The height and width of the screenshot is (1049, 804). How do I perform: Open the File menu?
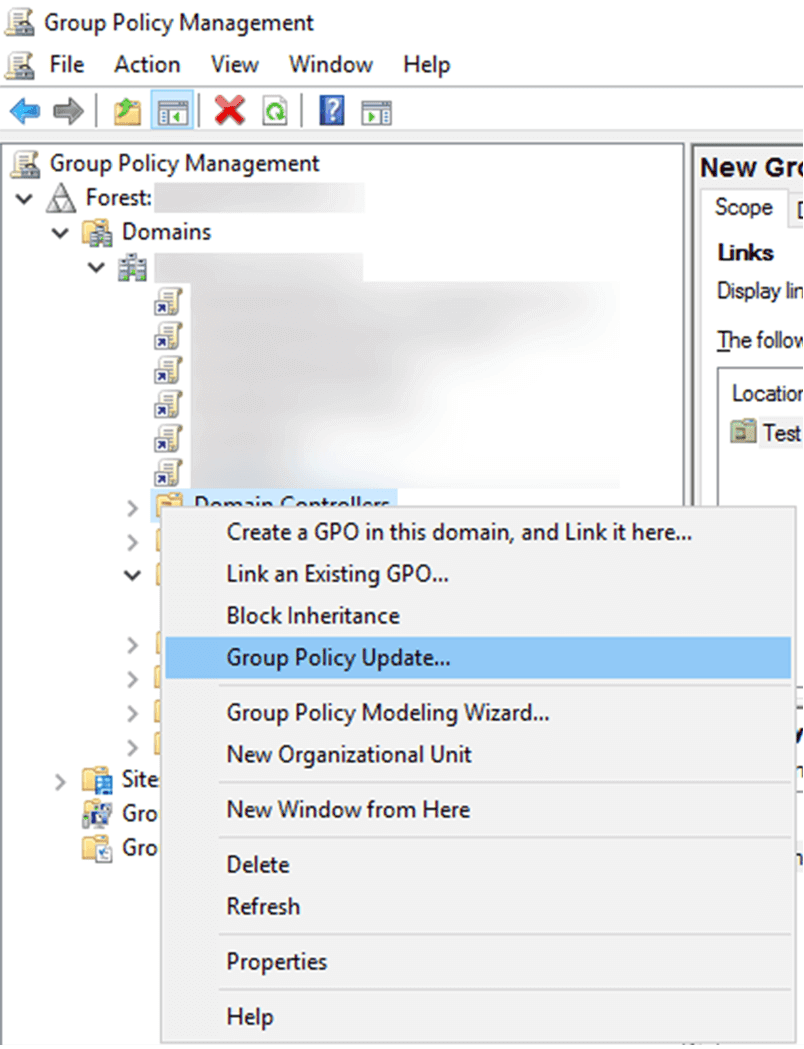tap(65, 64)
